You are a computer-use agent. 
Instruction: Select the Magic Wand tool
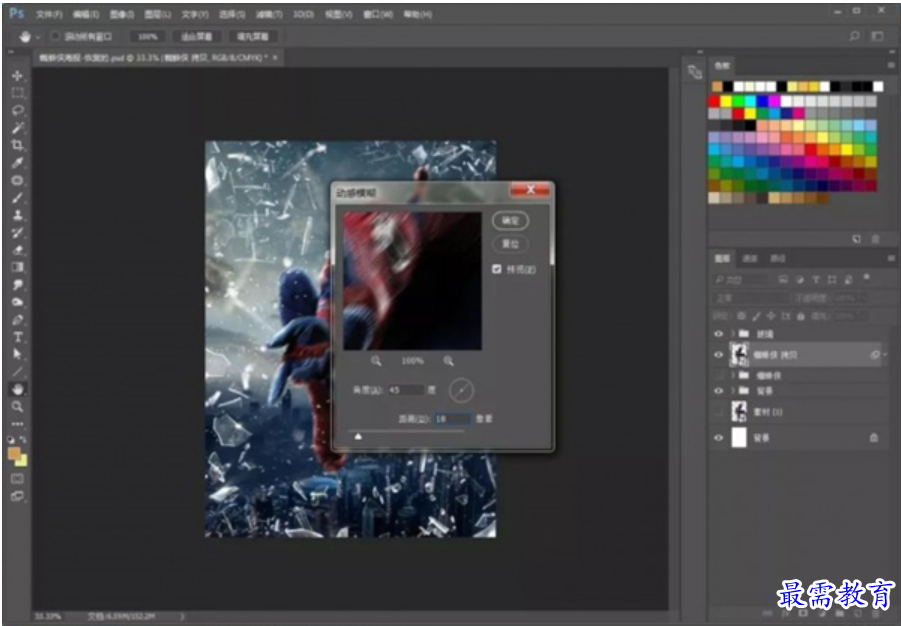click(17, 128)
